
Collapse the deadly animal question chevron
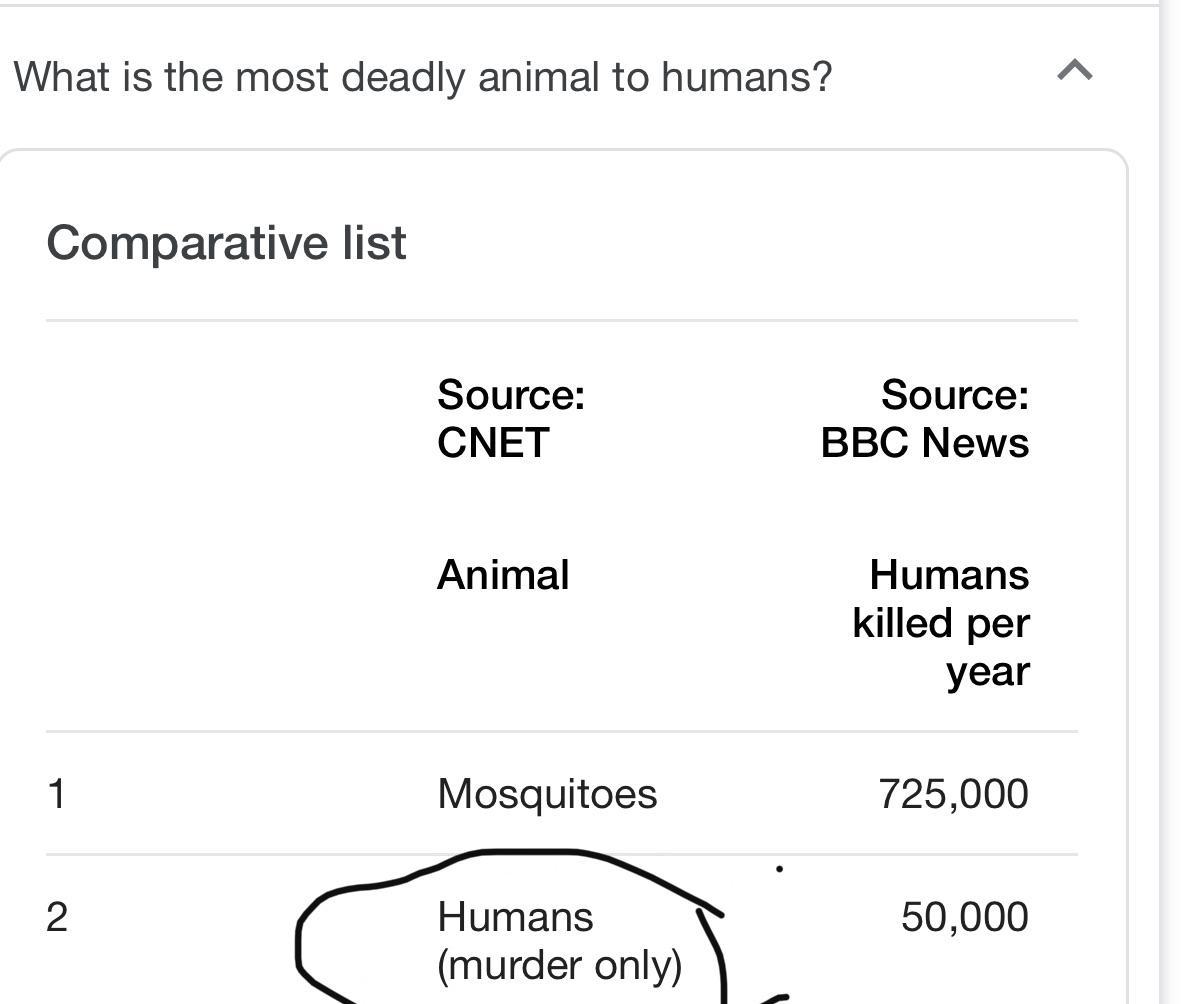coord(1074,72)
